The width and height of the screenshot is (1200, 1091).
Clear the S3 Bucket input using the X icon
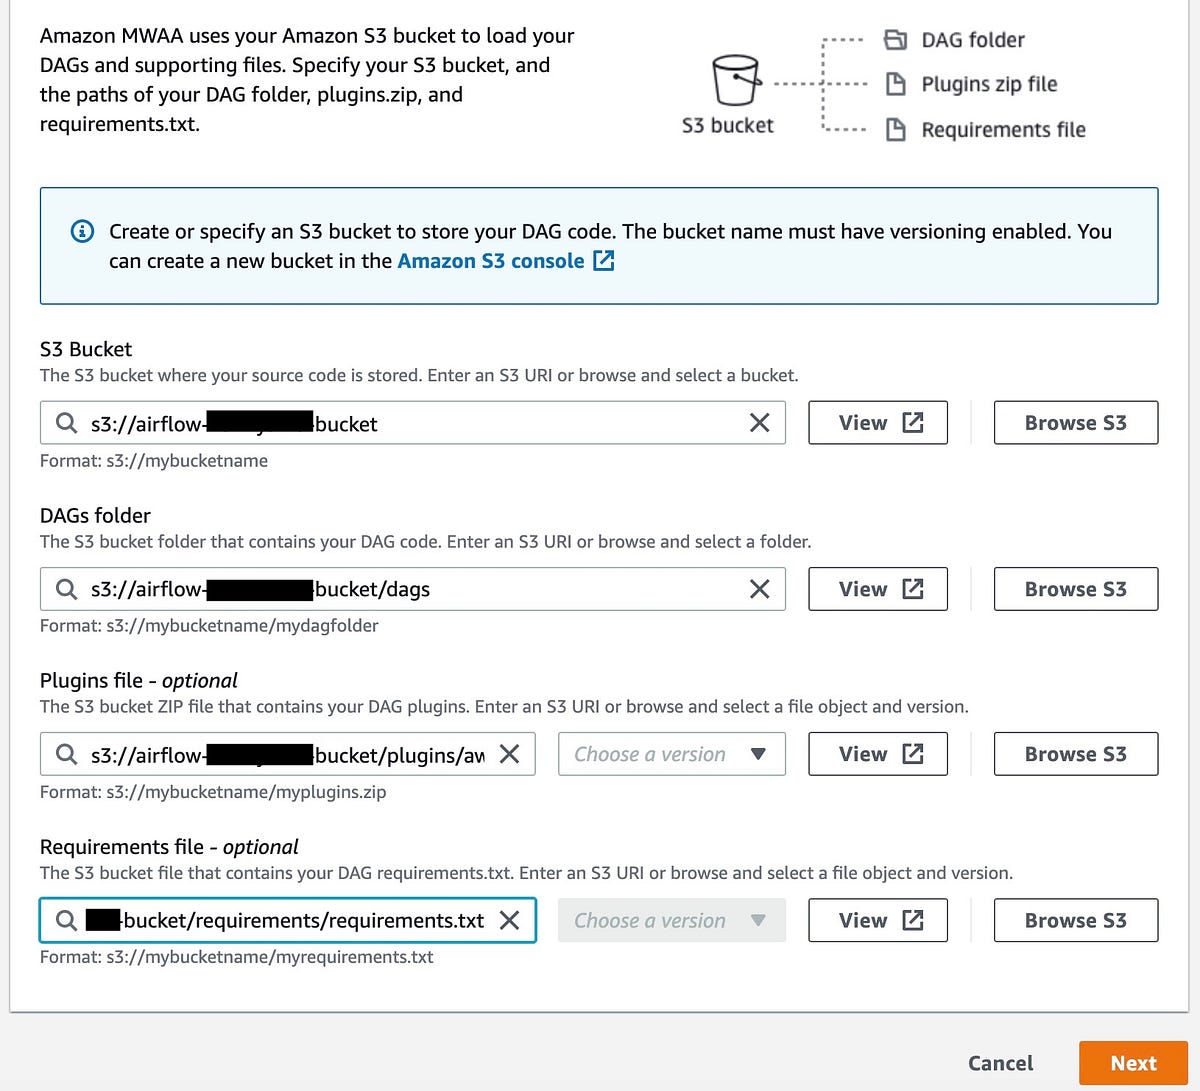(759, 422)
